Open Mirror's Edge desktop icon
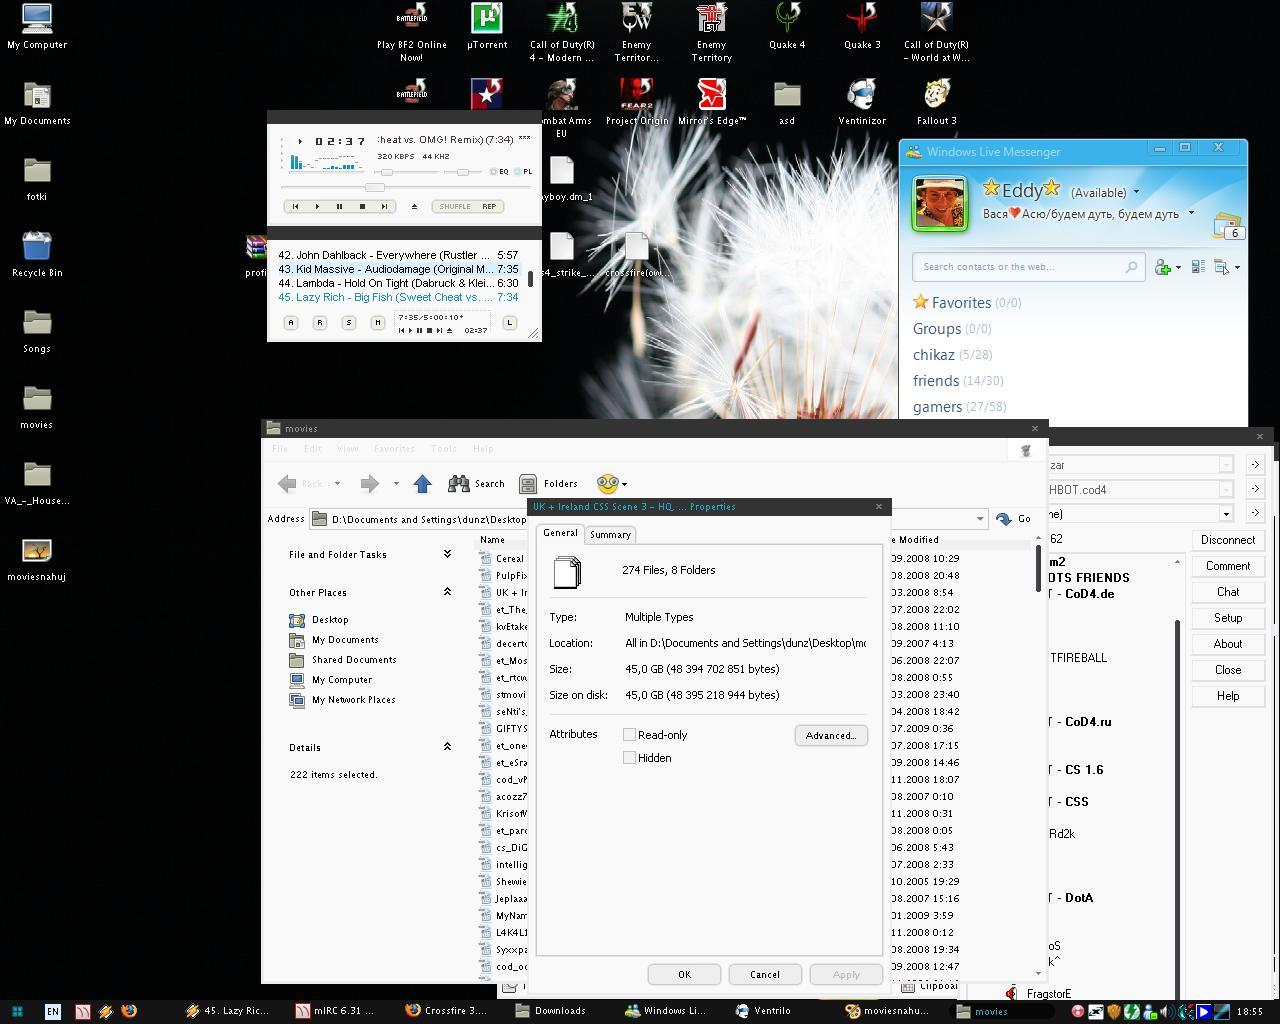 (x=712, y=103)
